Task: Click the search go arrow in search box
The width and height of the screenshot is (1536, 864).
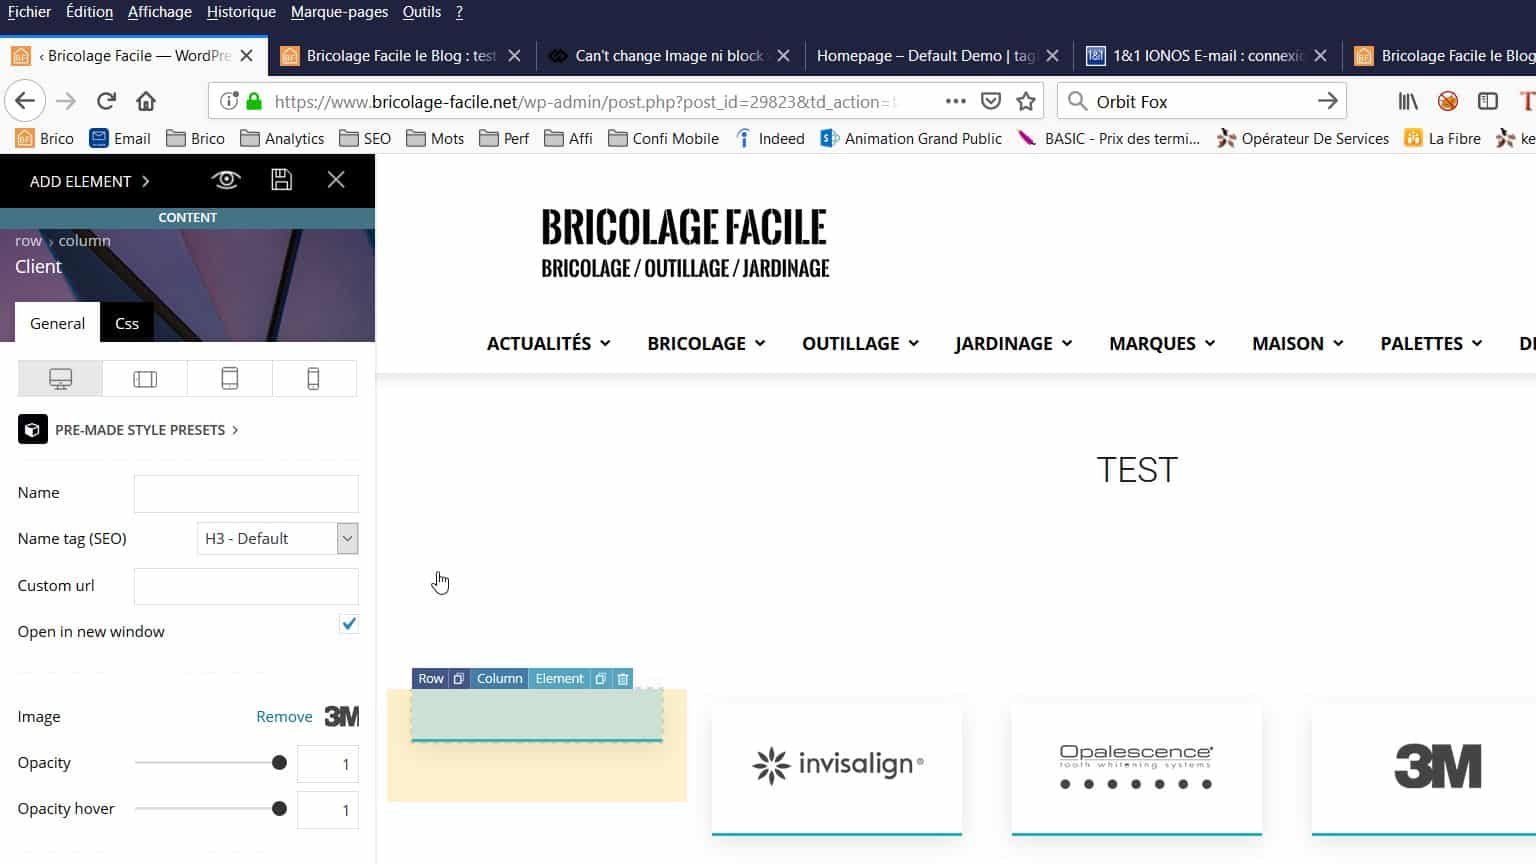Action: point(1327,101)
